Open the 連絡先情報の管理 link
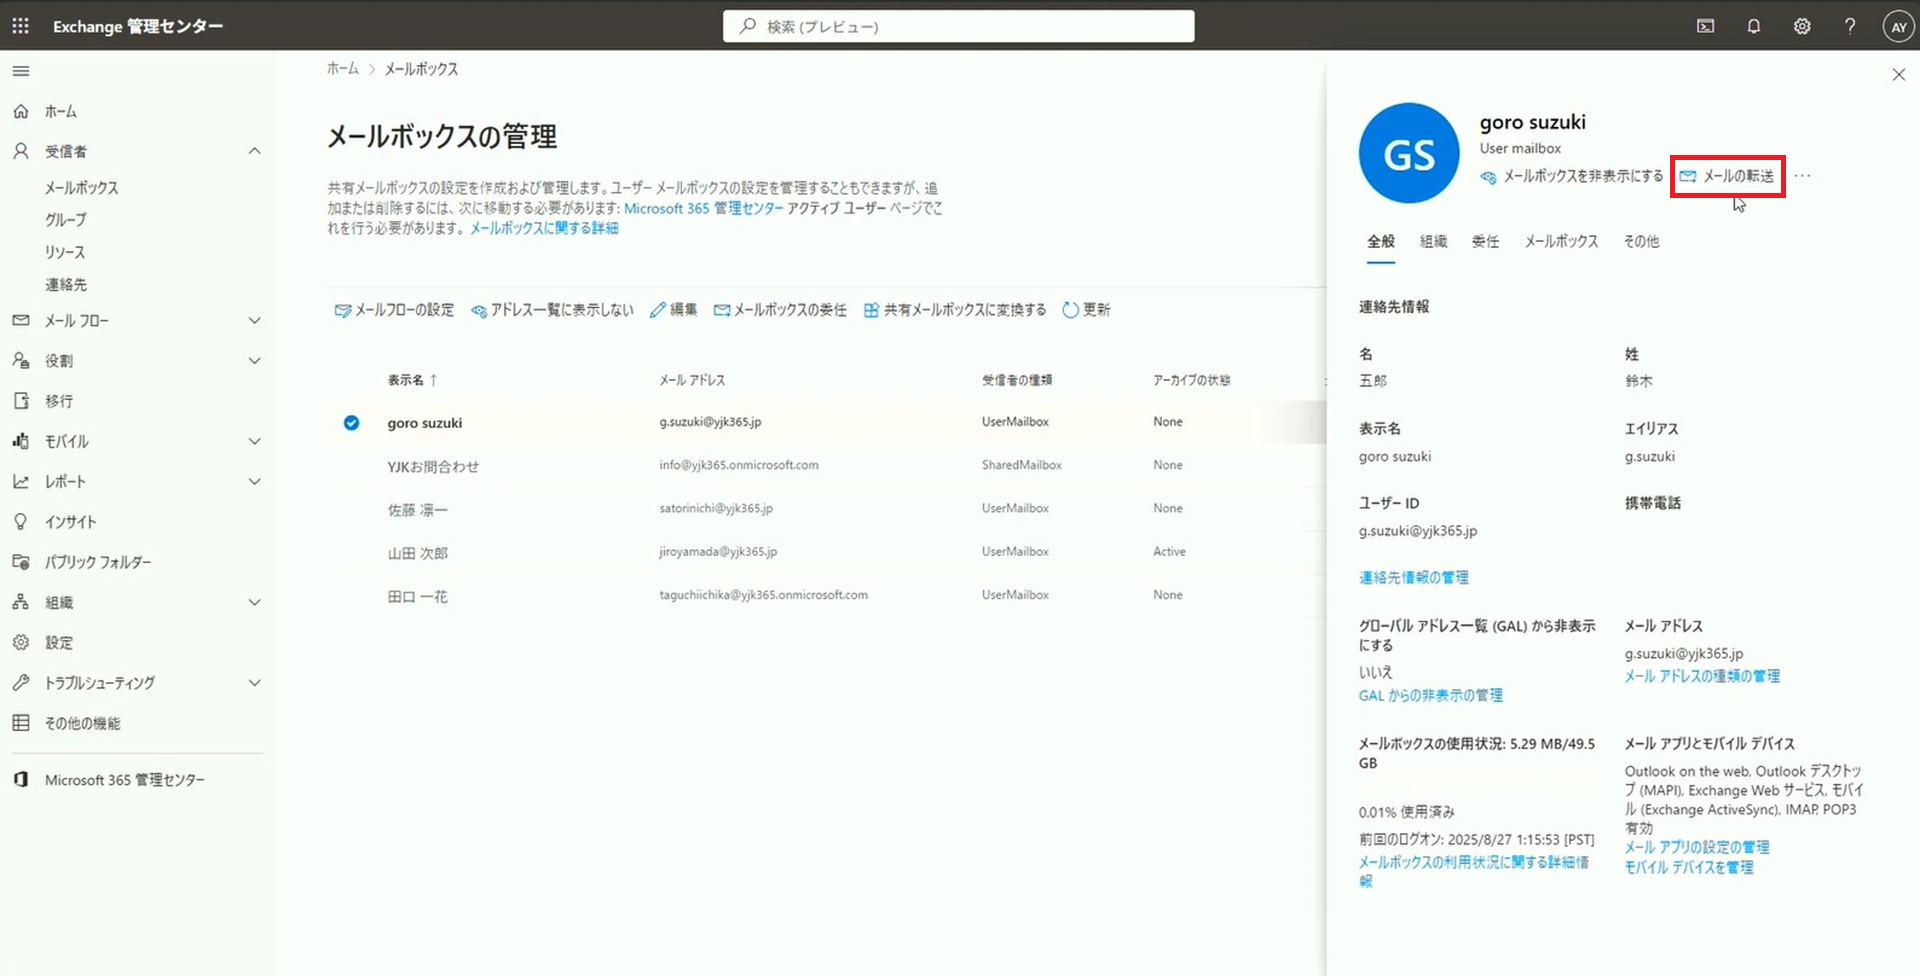 [1413, 578]
